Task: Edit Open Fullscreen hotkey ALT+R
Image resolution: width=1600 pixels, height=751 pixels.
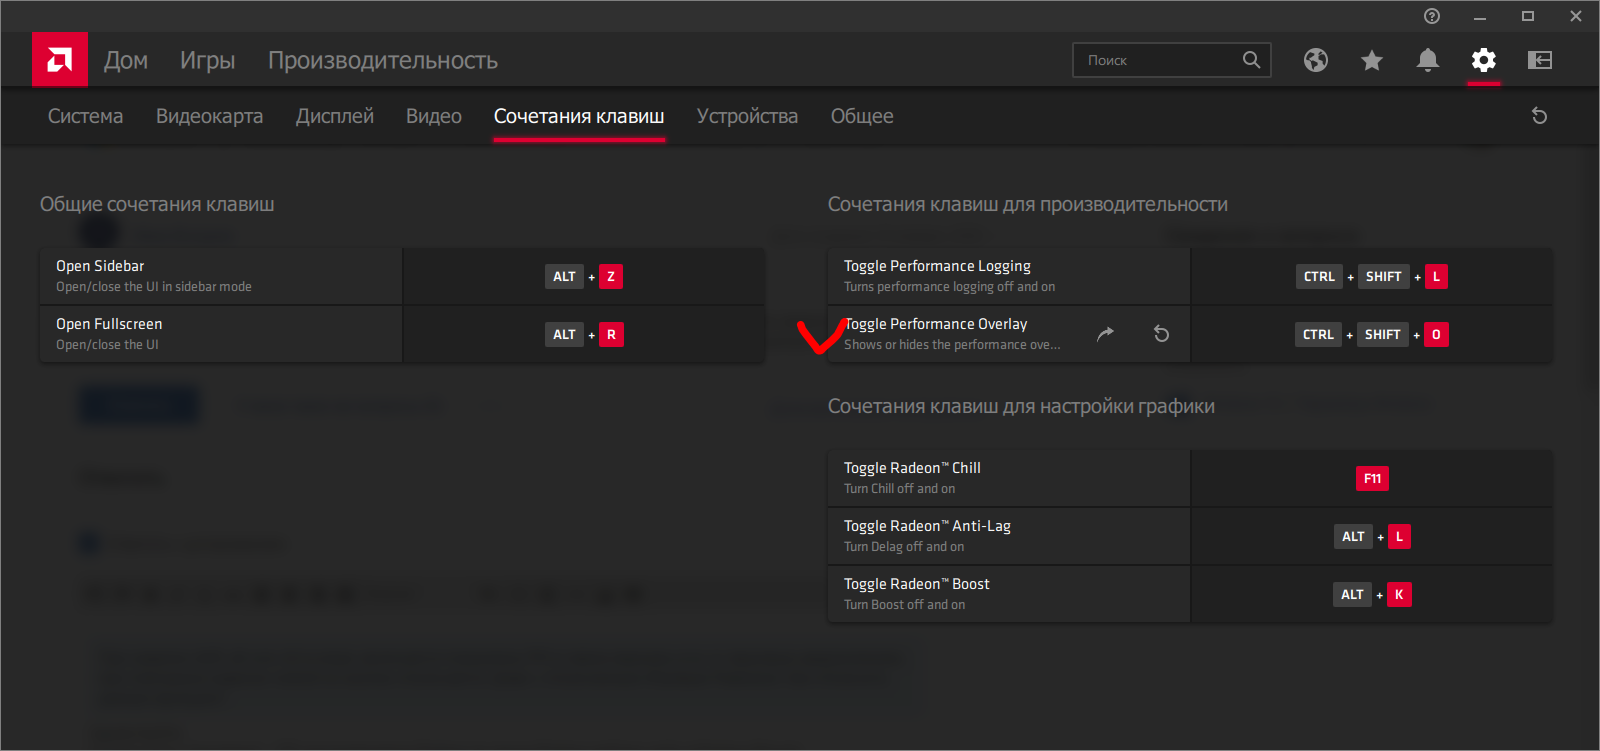Action: [584, 334]
